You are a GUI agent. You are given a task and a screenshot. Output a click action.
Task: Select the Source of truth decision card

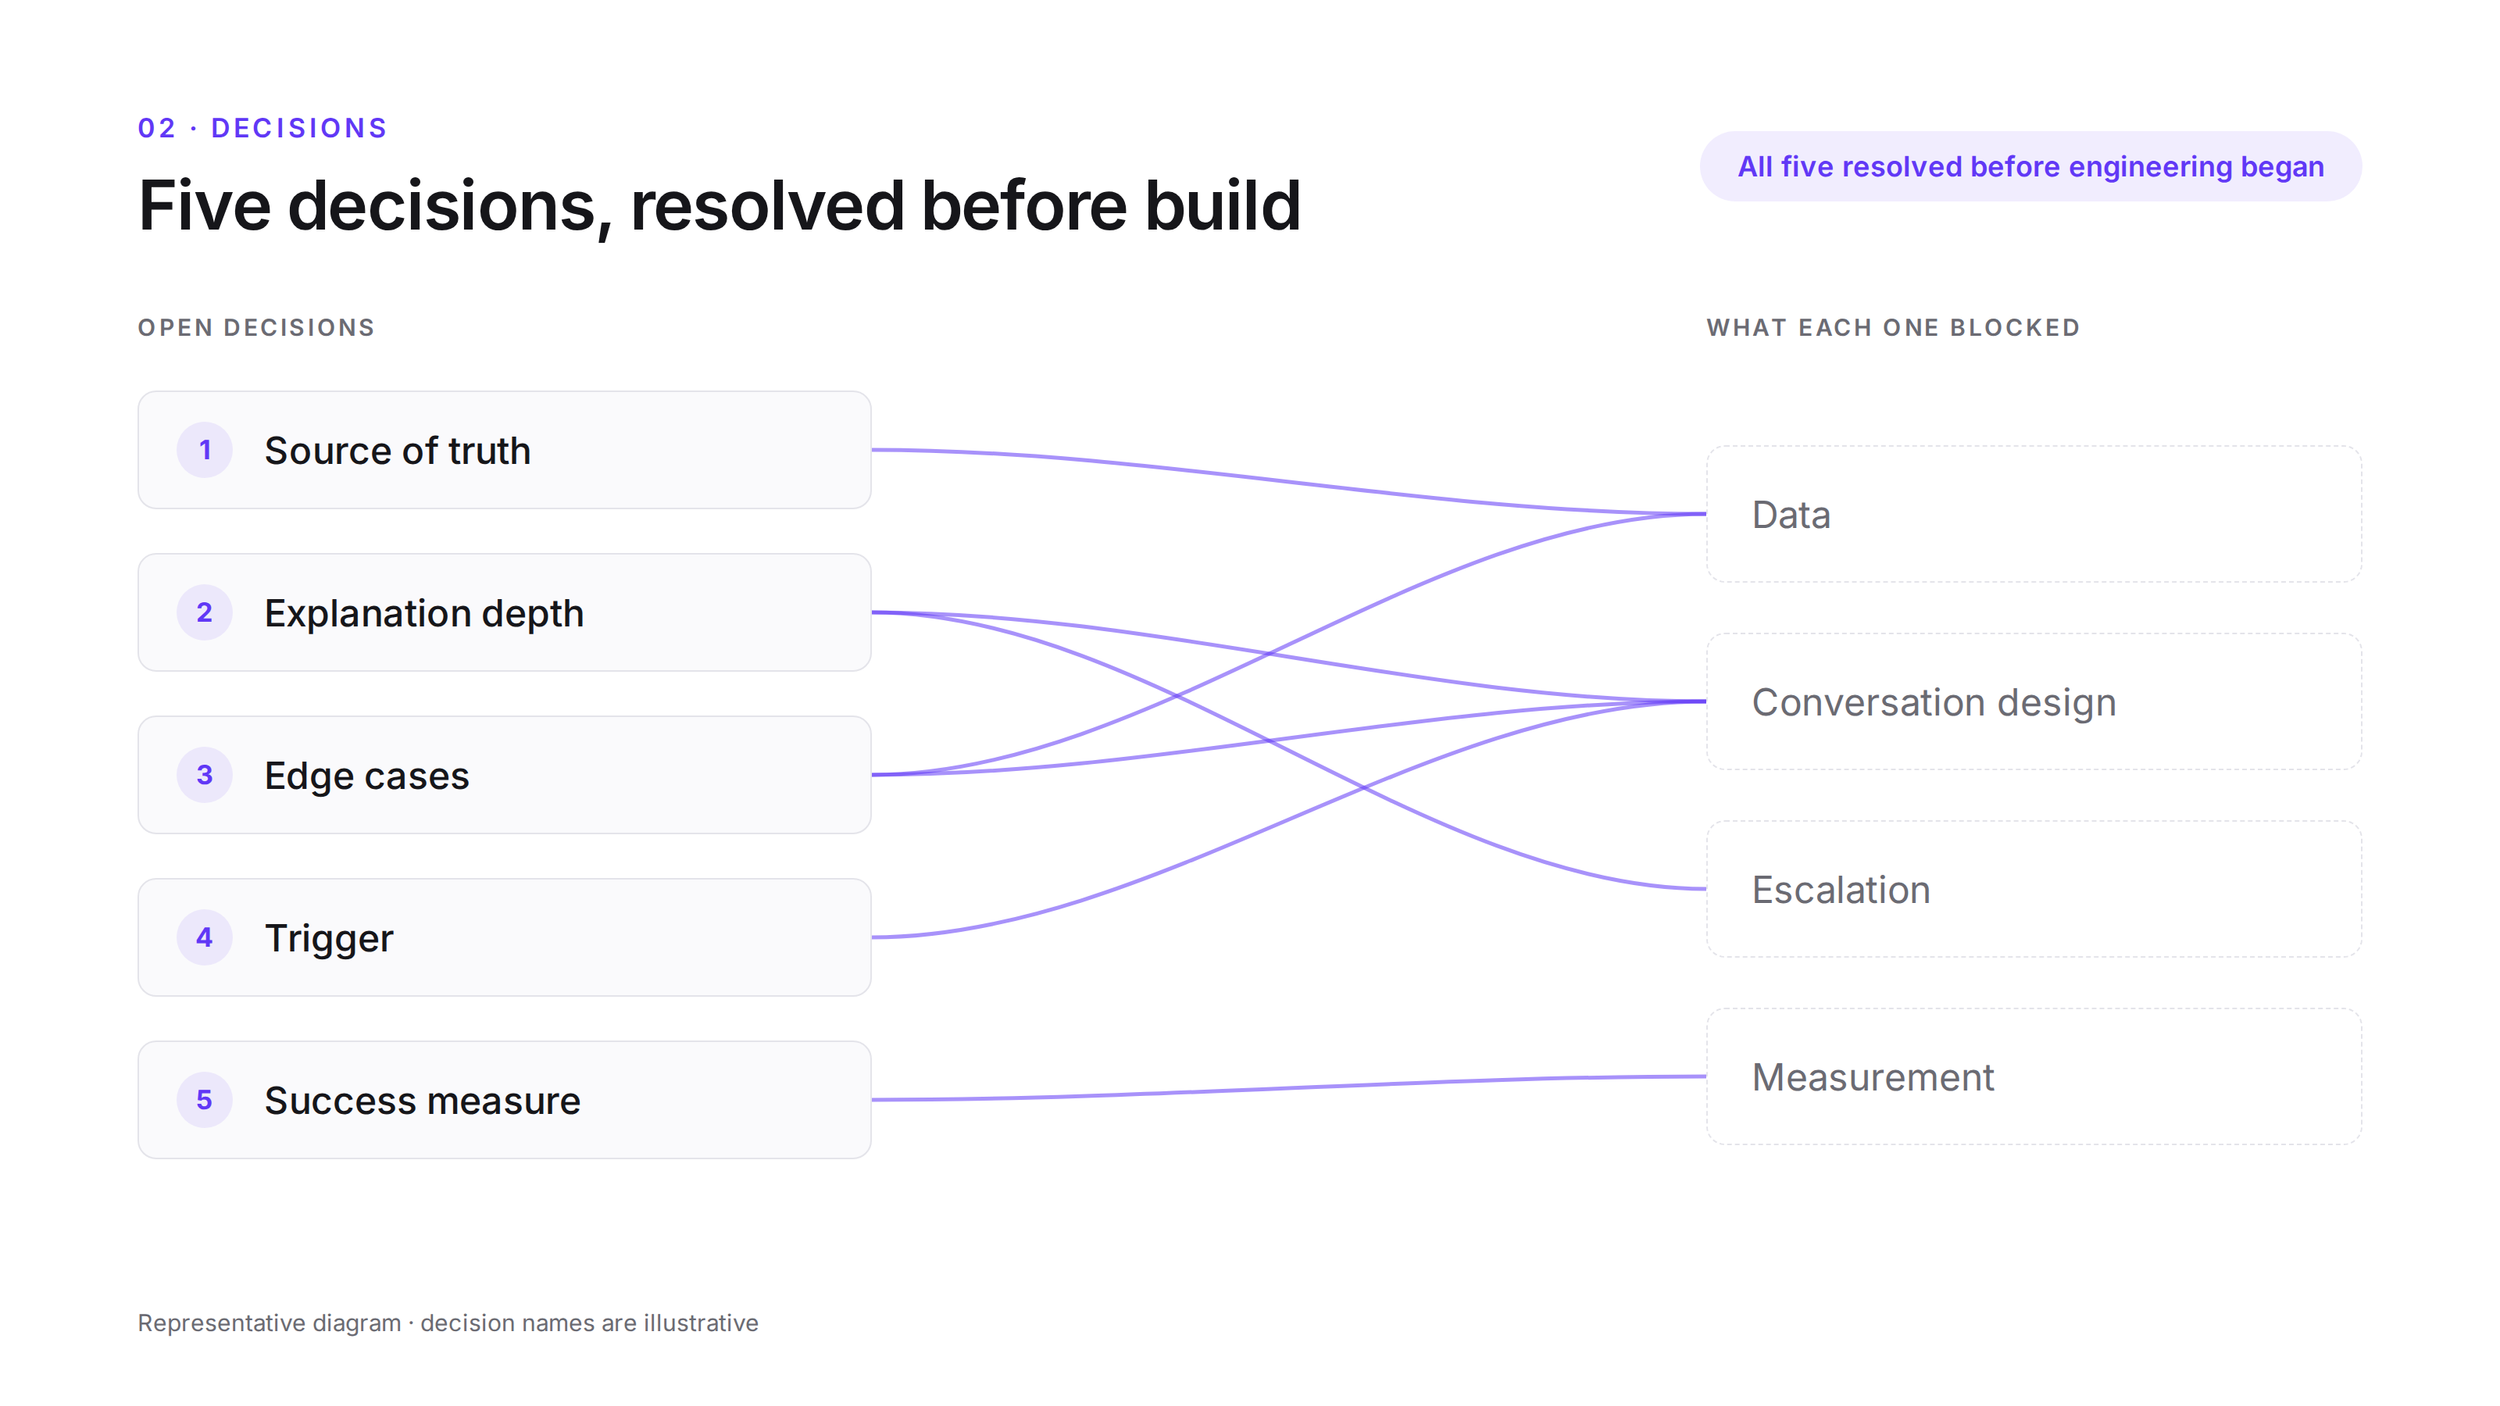(x=504, y=450)
